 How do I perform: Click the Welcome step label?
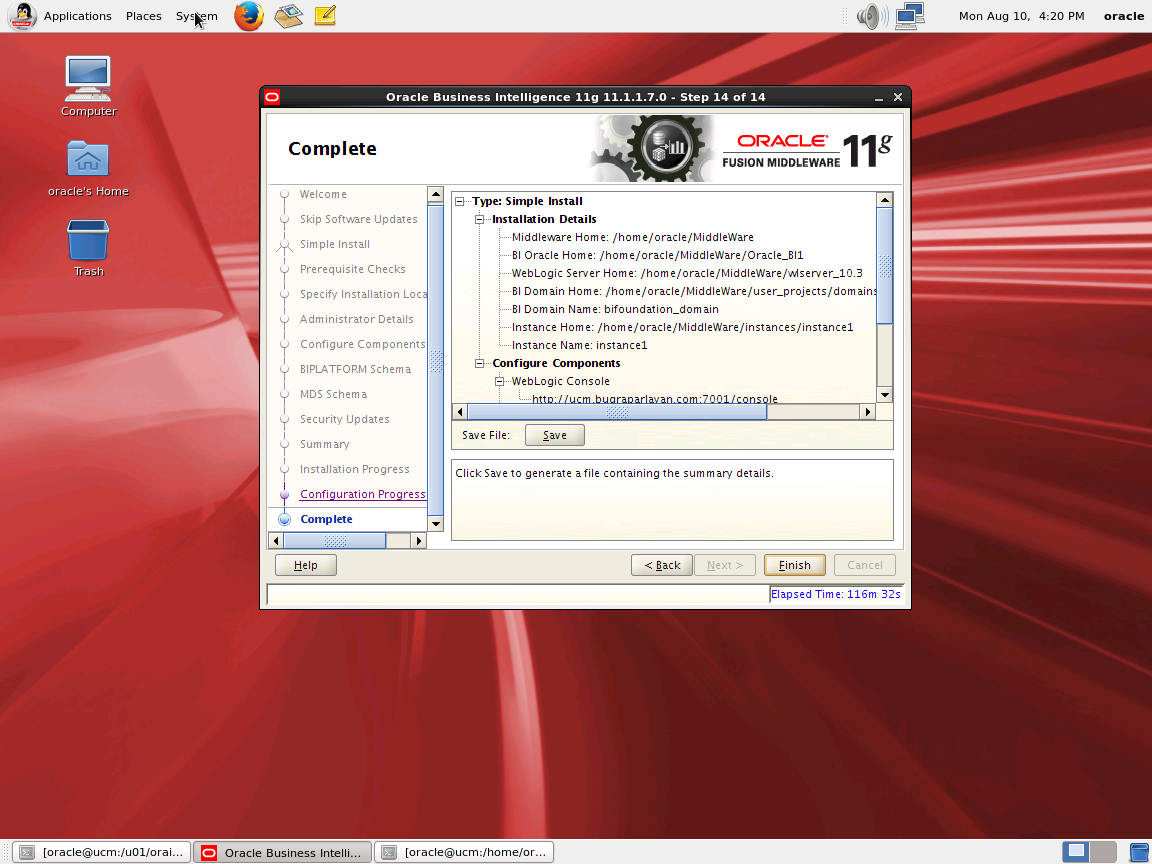coord(323,194)
